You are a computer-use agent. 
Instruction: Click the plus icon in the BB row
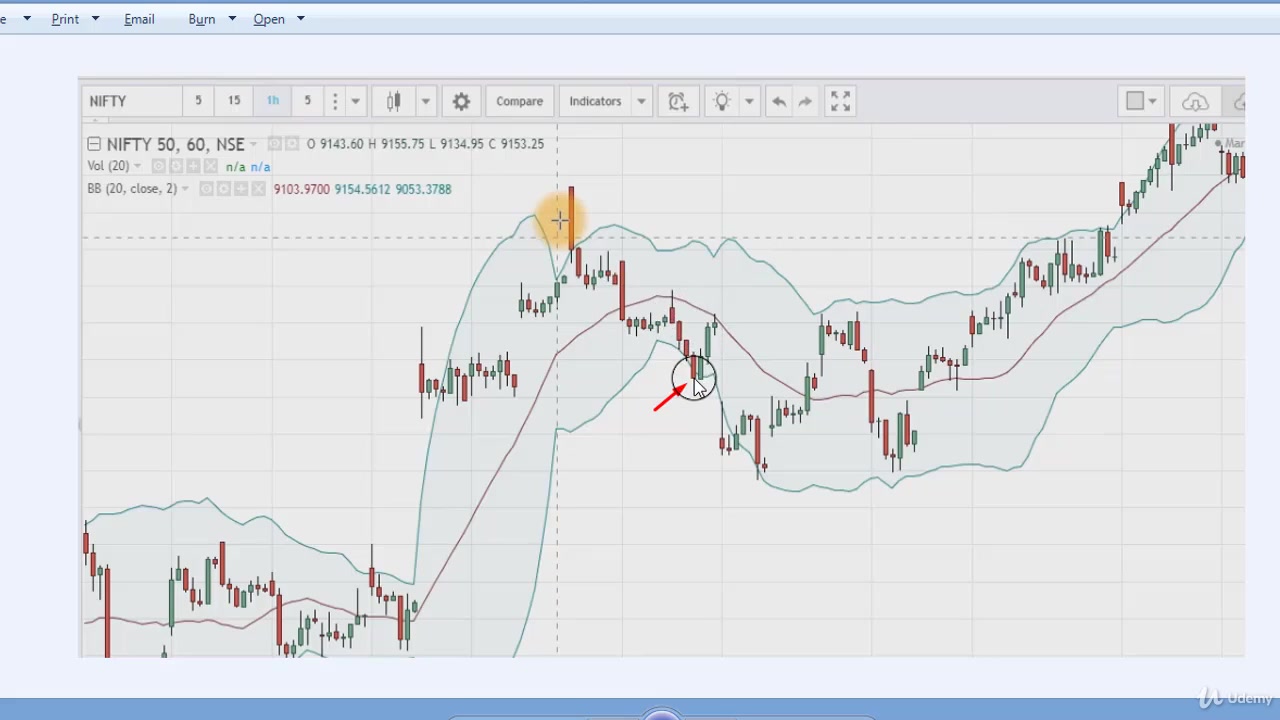[x=240, y=189]
